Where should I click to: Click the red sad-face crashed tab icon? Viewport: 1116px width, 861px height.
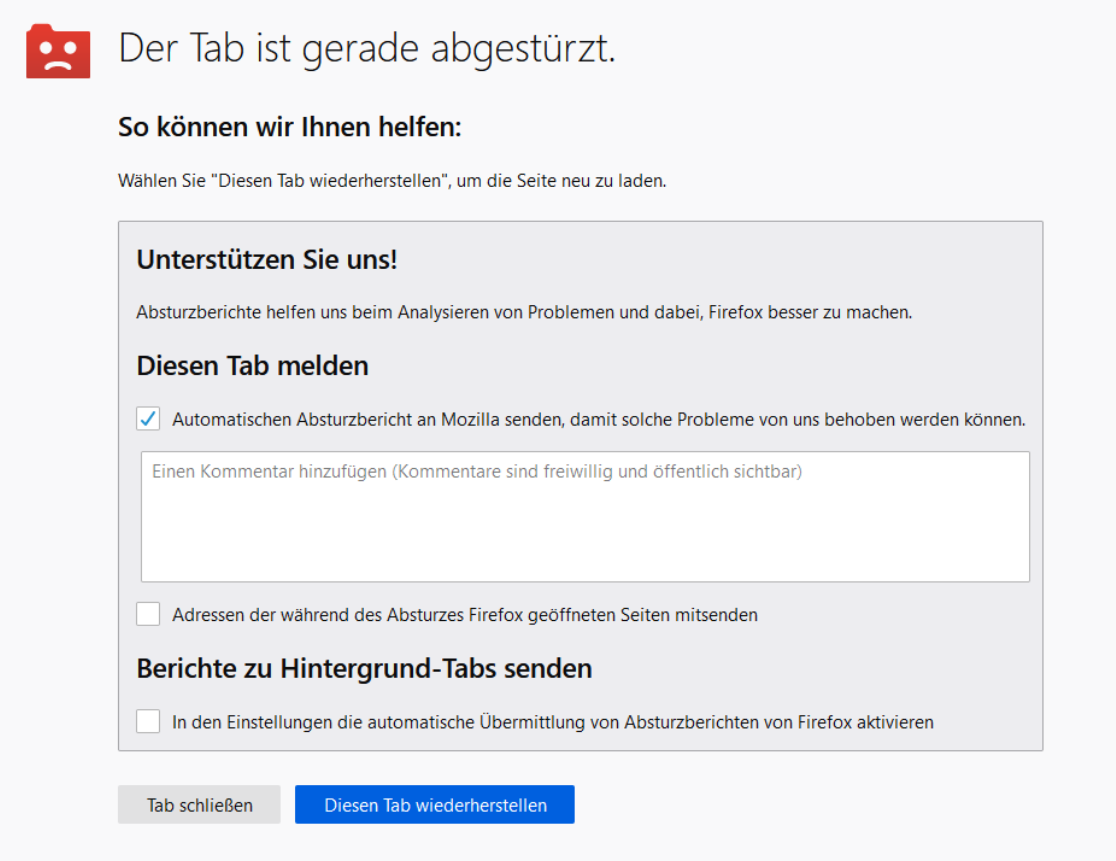58,51
